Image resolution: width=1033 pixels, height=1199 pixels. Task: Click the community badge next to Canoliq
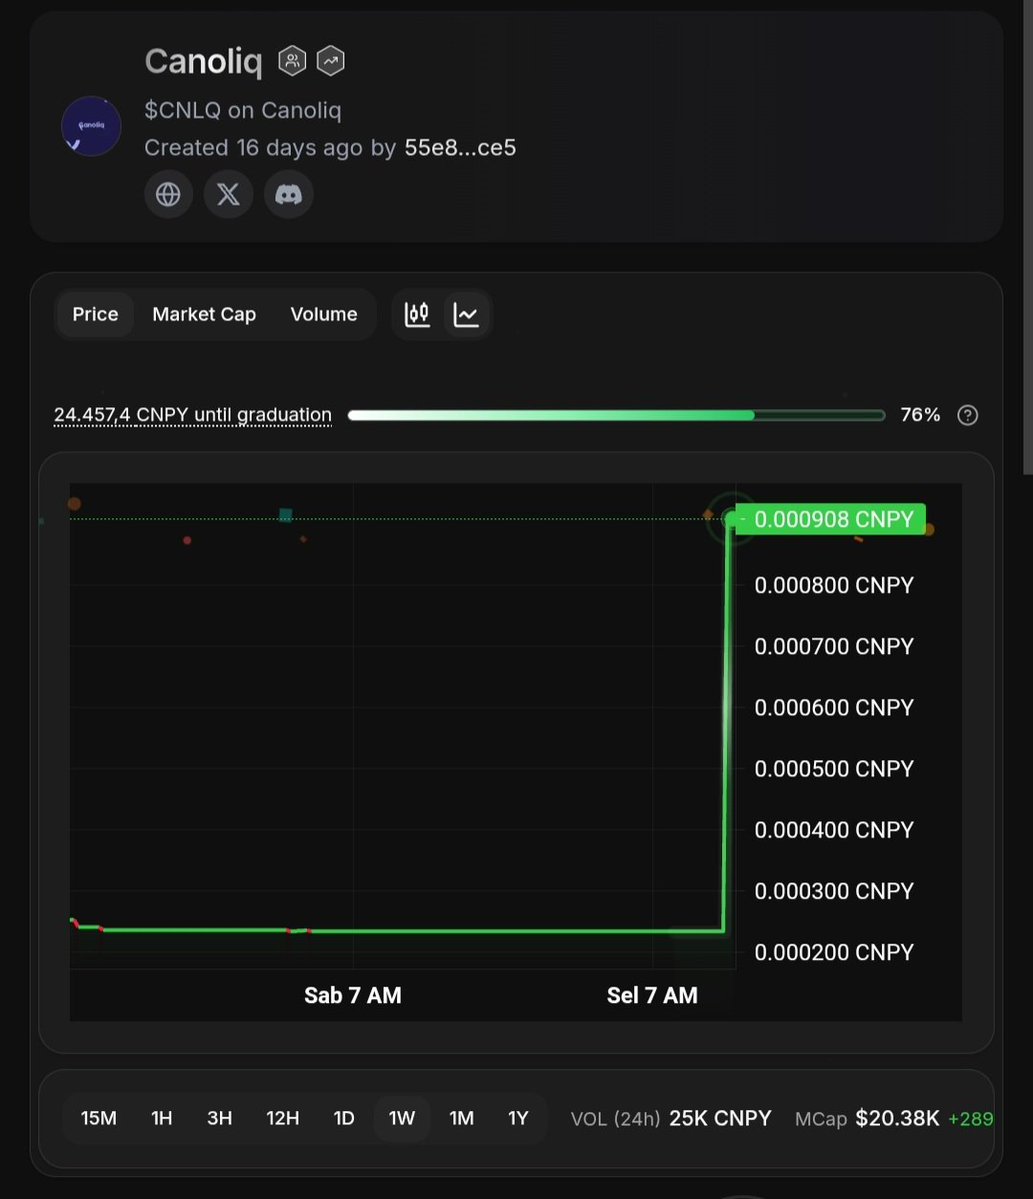click(292, 60)
